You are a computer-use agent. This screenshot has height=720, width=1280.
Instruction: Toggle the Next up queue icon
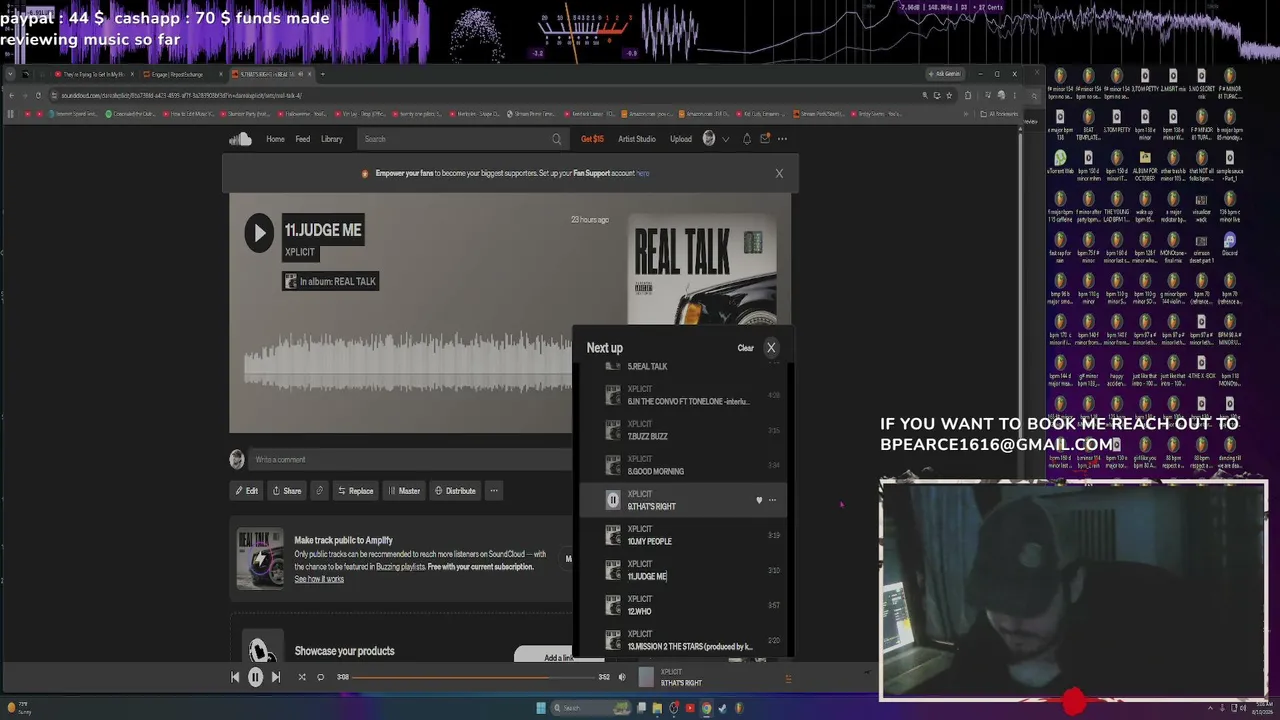point(788,678)
